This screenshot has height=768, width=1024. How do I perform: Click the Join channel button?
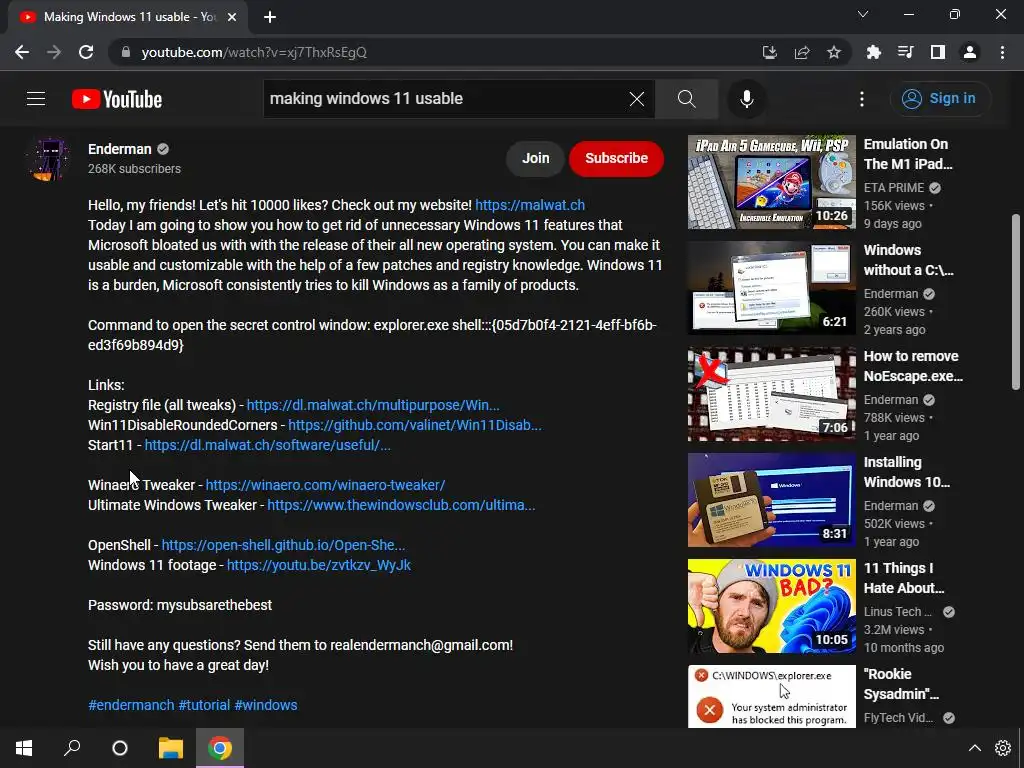(536, 158)
